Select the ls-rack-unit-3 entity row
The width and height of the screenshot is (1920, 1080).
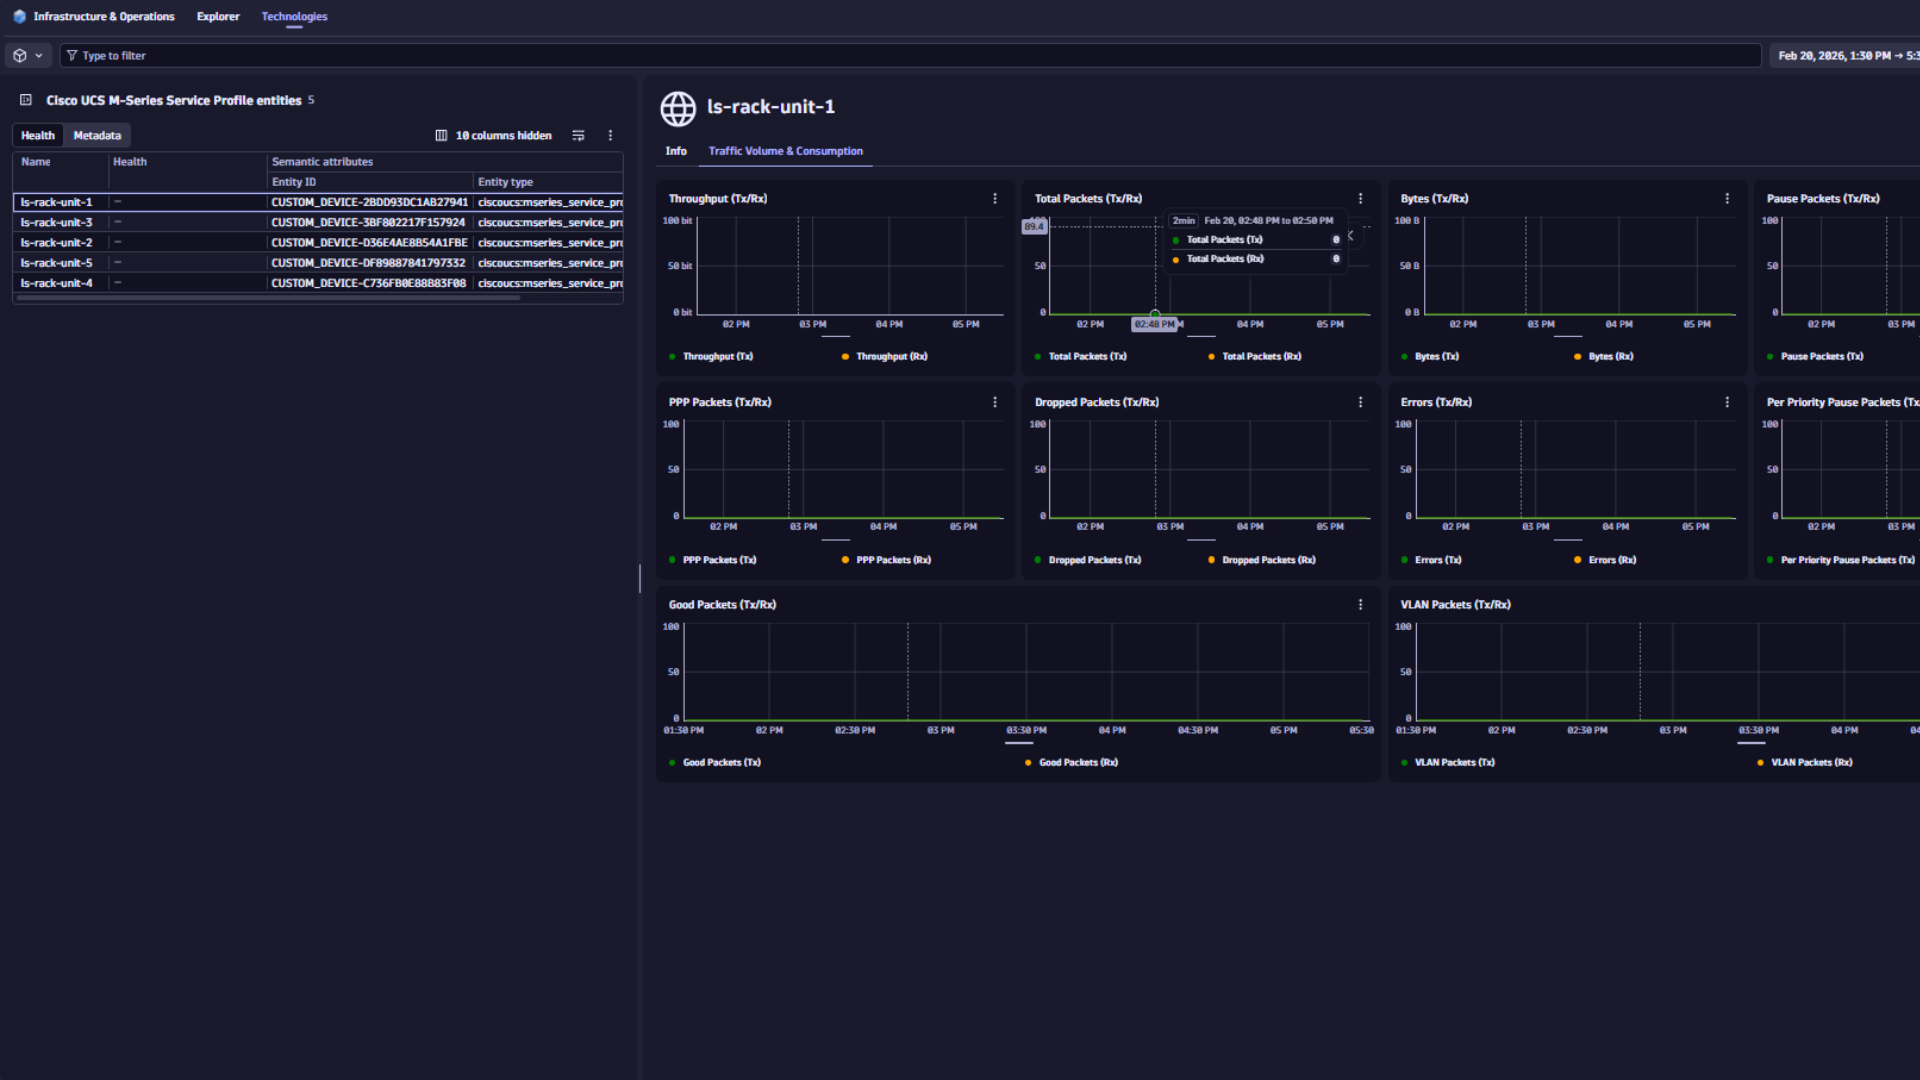(x=57, y=222)
